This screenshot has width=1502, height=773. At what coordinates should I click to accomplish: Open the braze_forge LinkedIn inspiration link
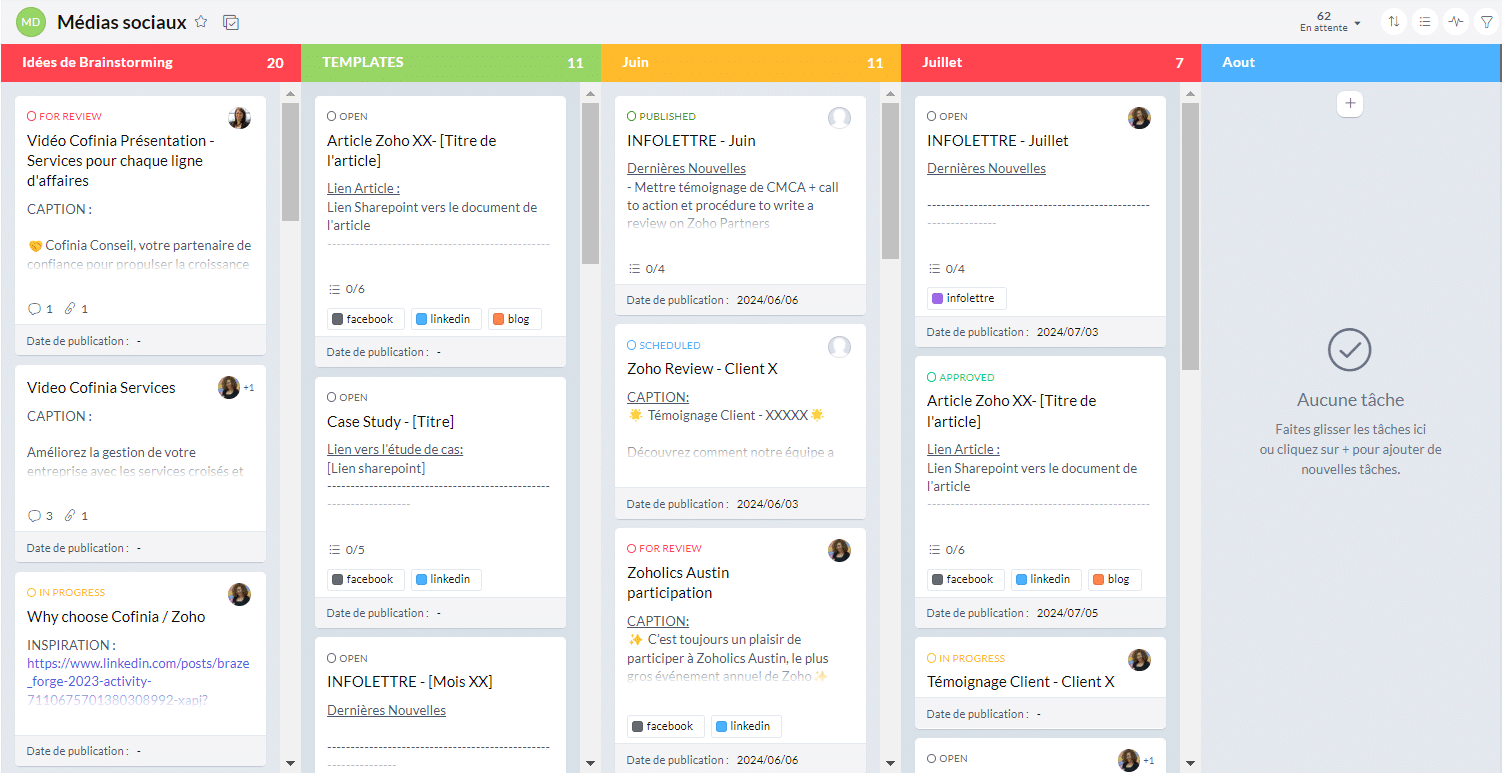(x=138, y=681)
